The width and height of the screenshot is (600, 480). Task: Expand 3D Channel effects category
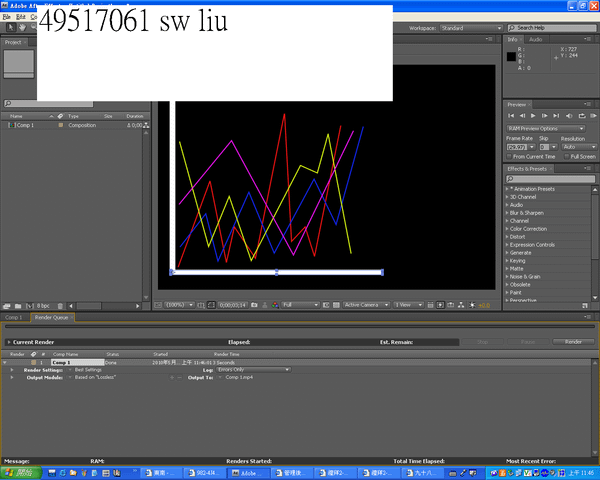coord(507,197)
